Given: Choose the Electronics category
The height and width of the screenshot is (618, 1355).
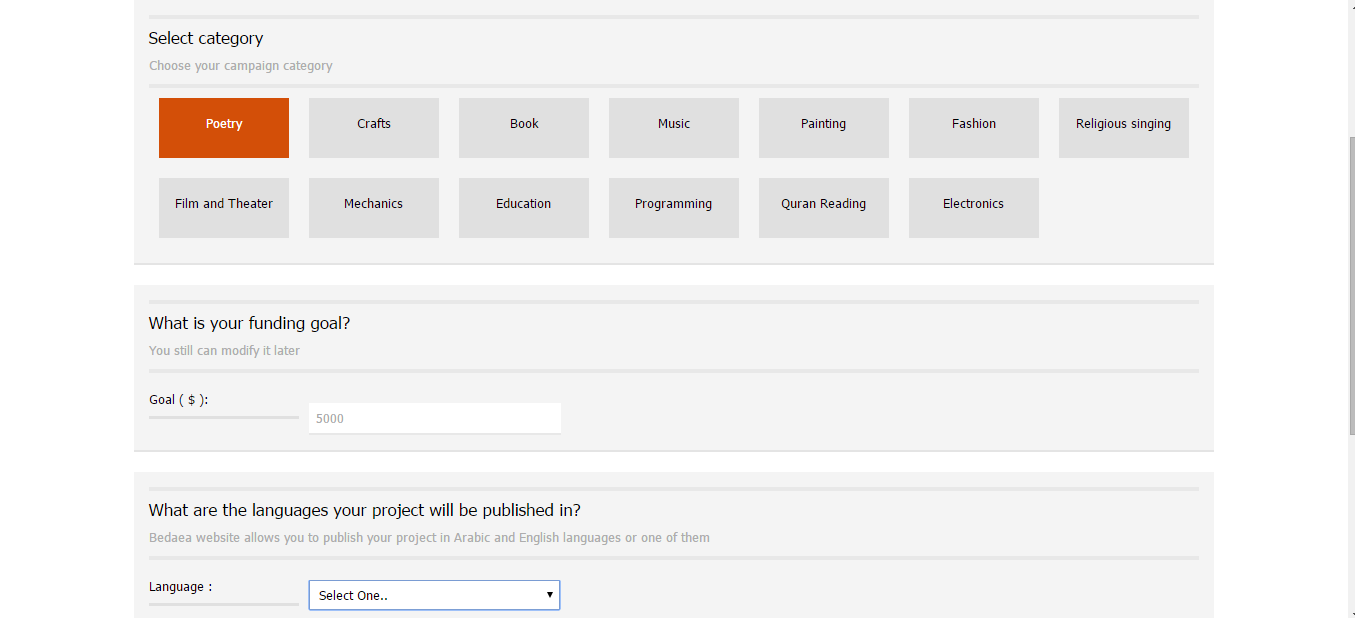Looking at the screenshot, I should click(974, 208).
